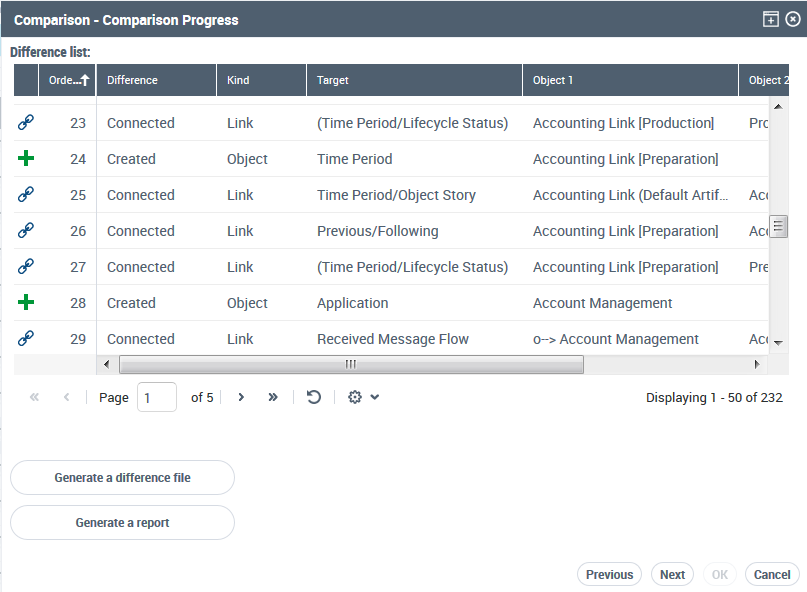Click the vertical scrollbar down arrow
The width and height of the screenshot is (807, 592).
click(778, 342)
